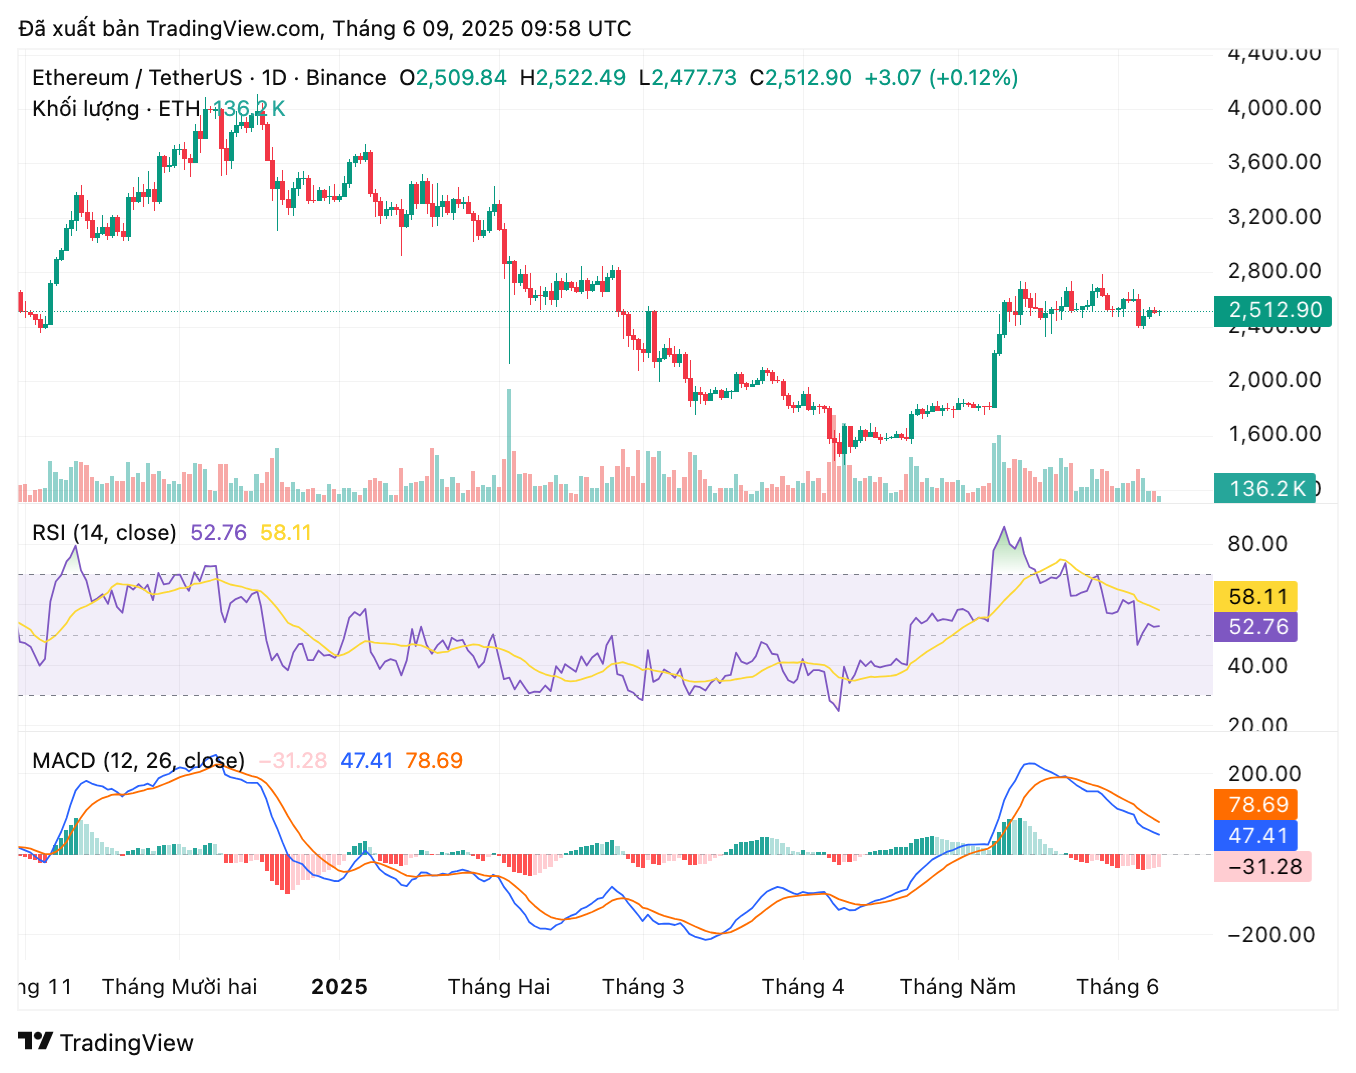Select the Ethereum / TetherUS symbol title

(208, 78)
